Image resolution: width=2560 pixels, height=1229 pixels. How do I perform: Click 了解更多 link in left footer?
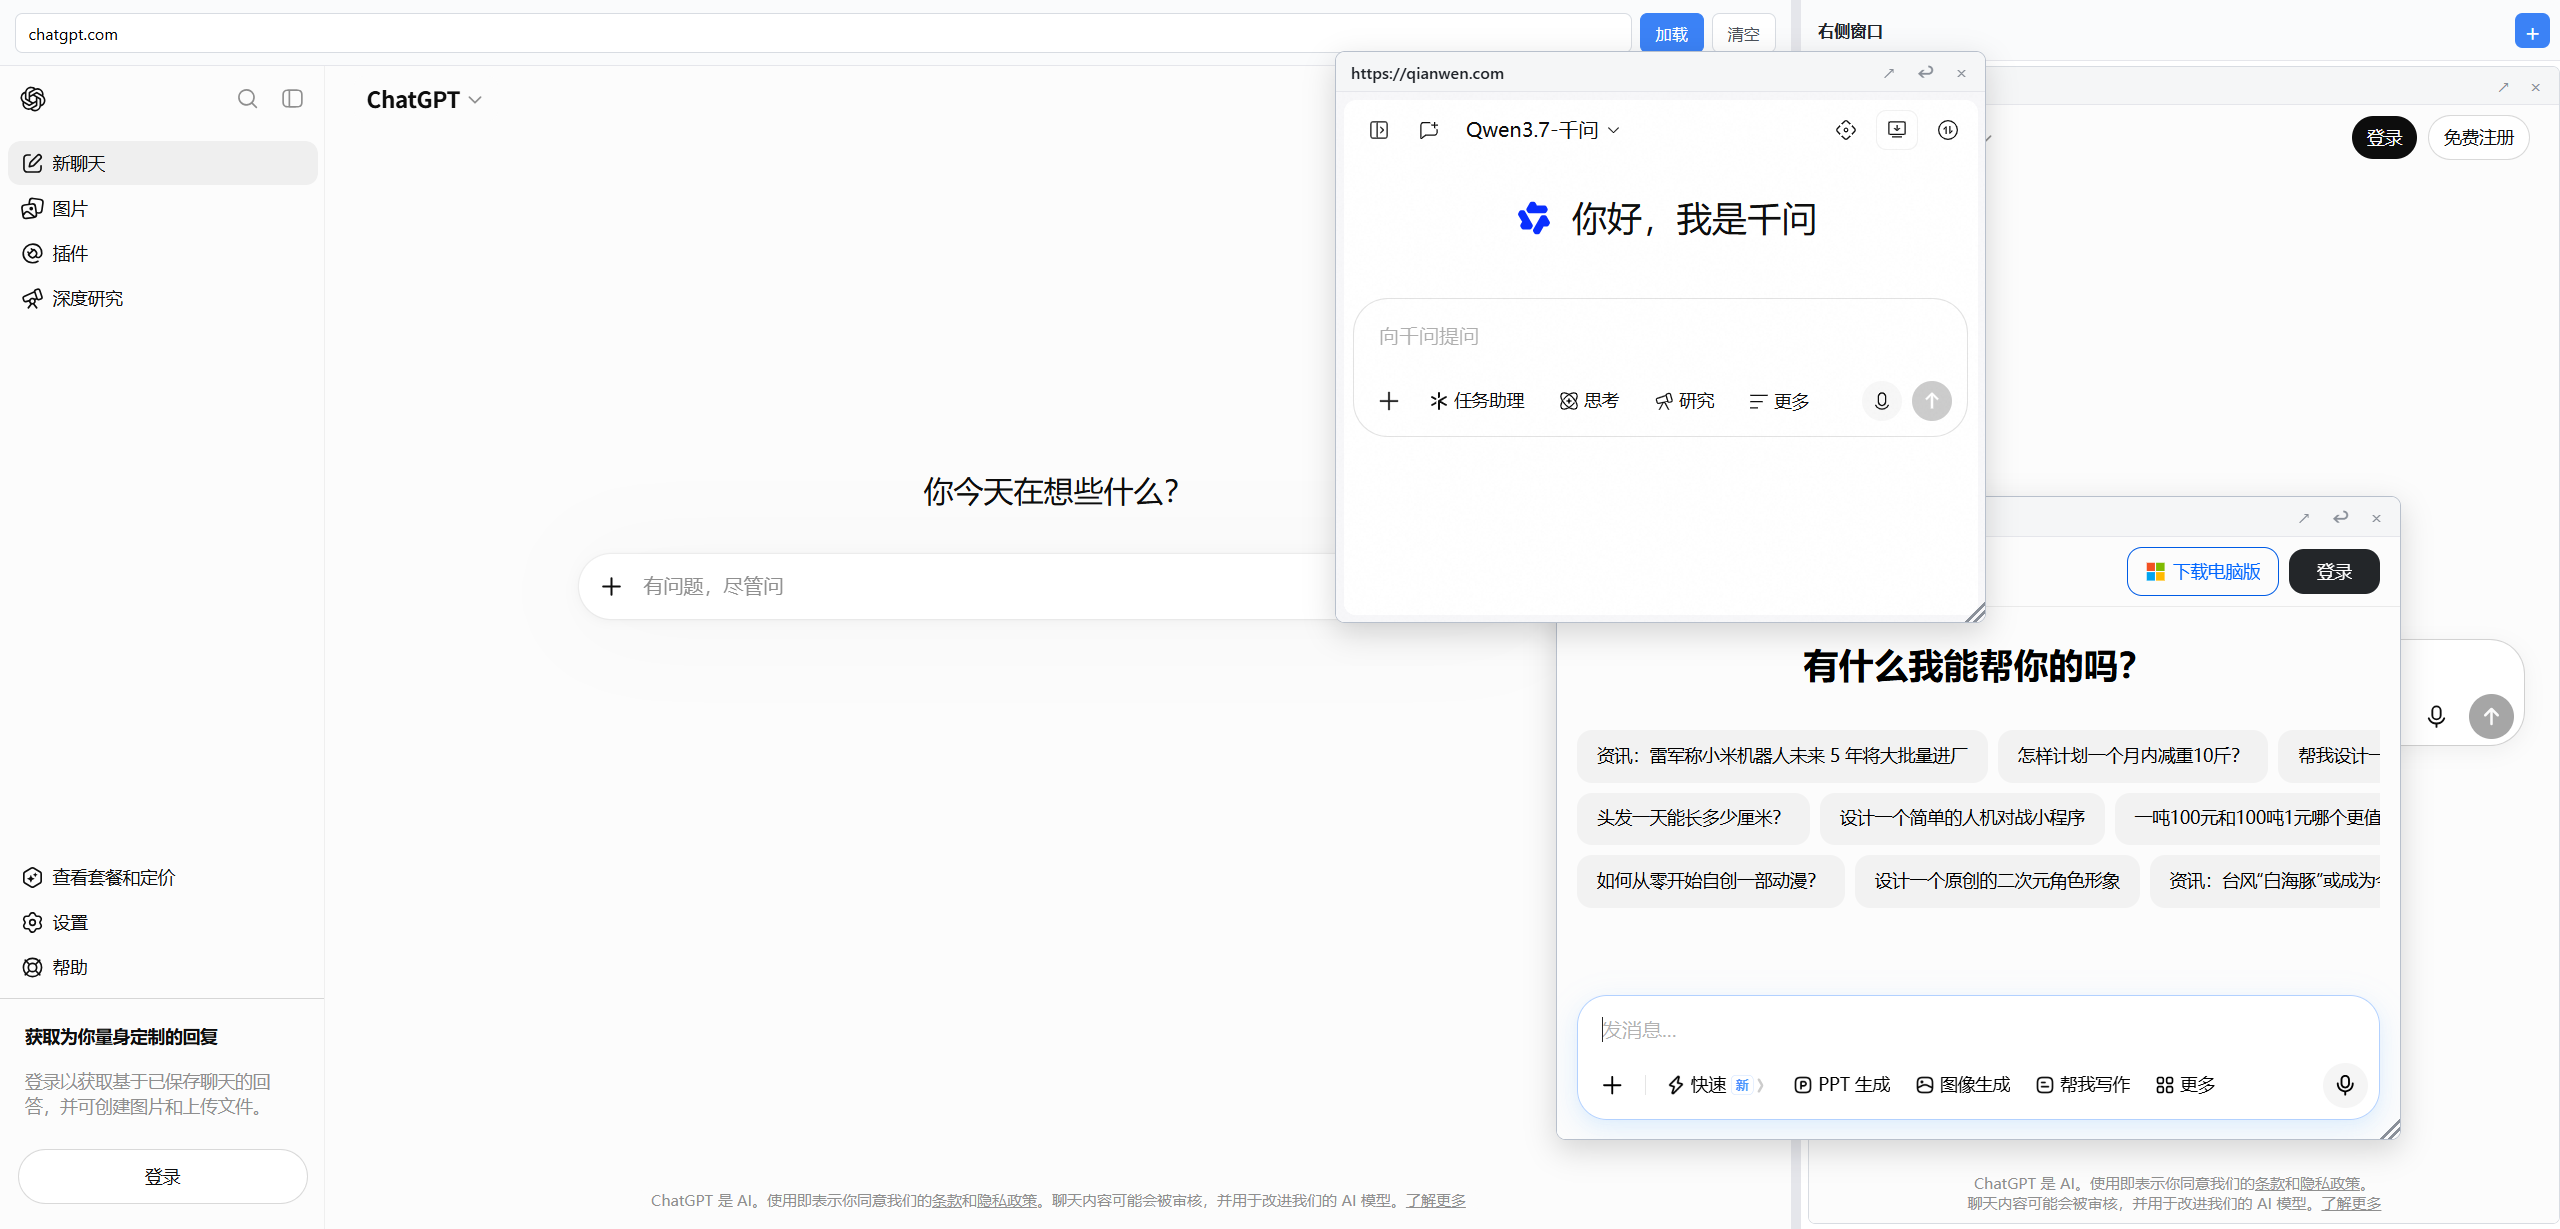(x=1435, y=1200)
